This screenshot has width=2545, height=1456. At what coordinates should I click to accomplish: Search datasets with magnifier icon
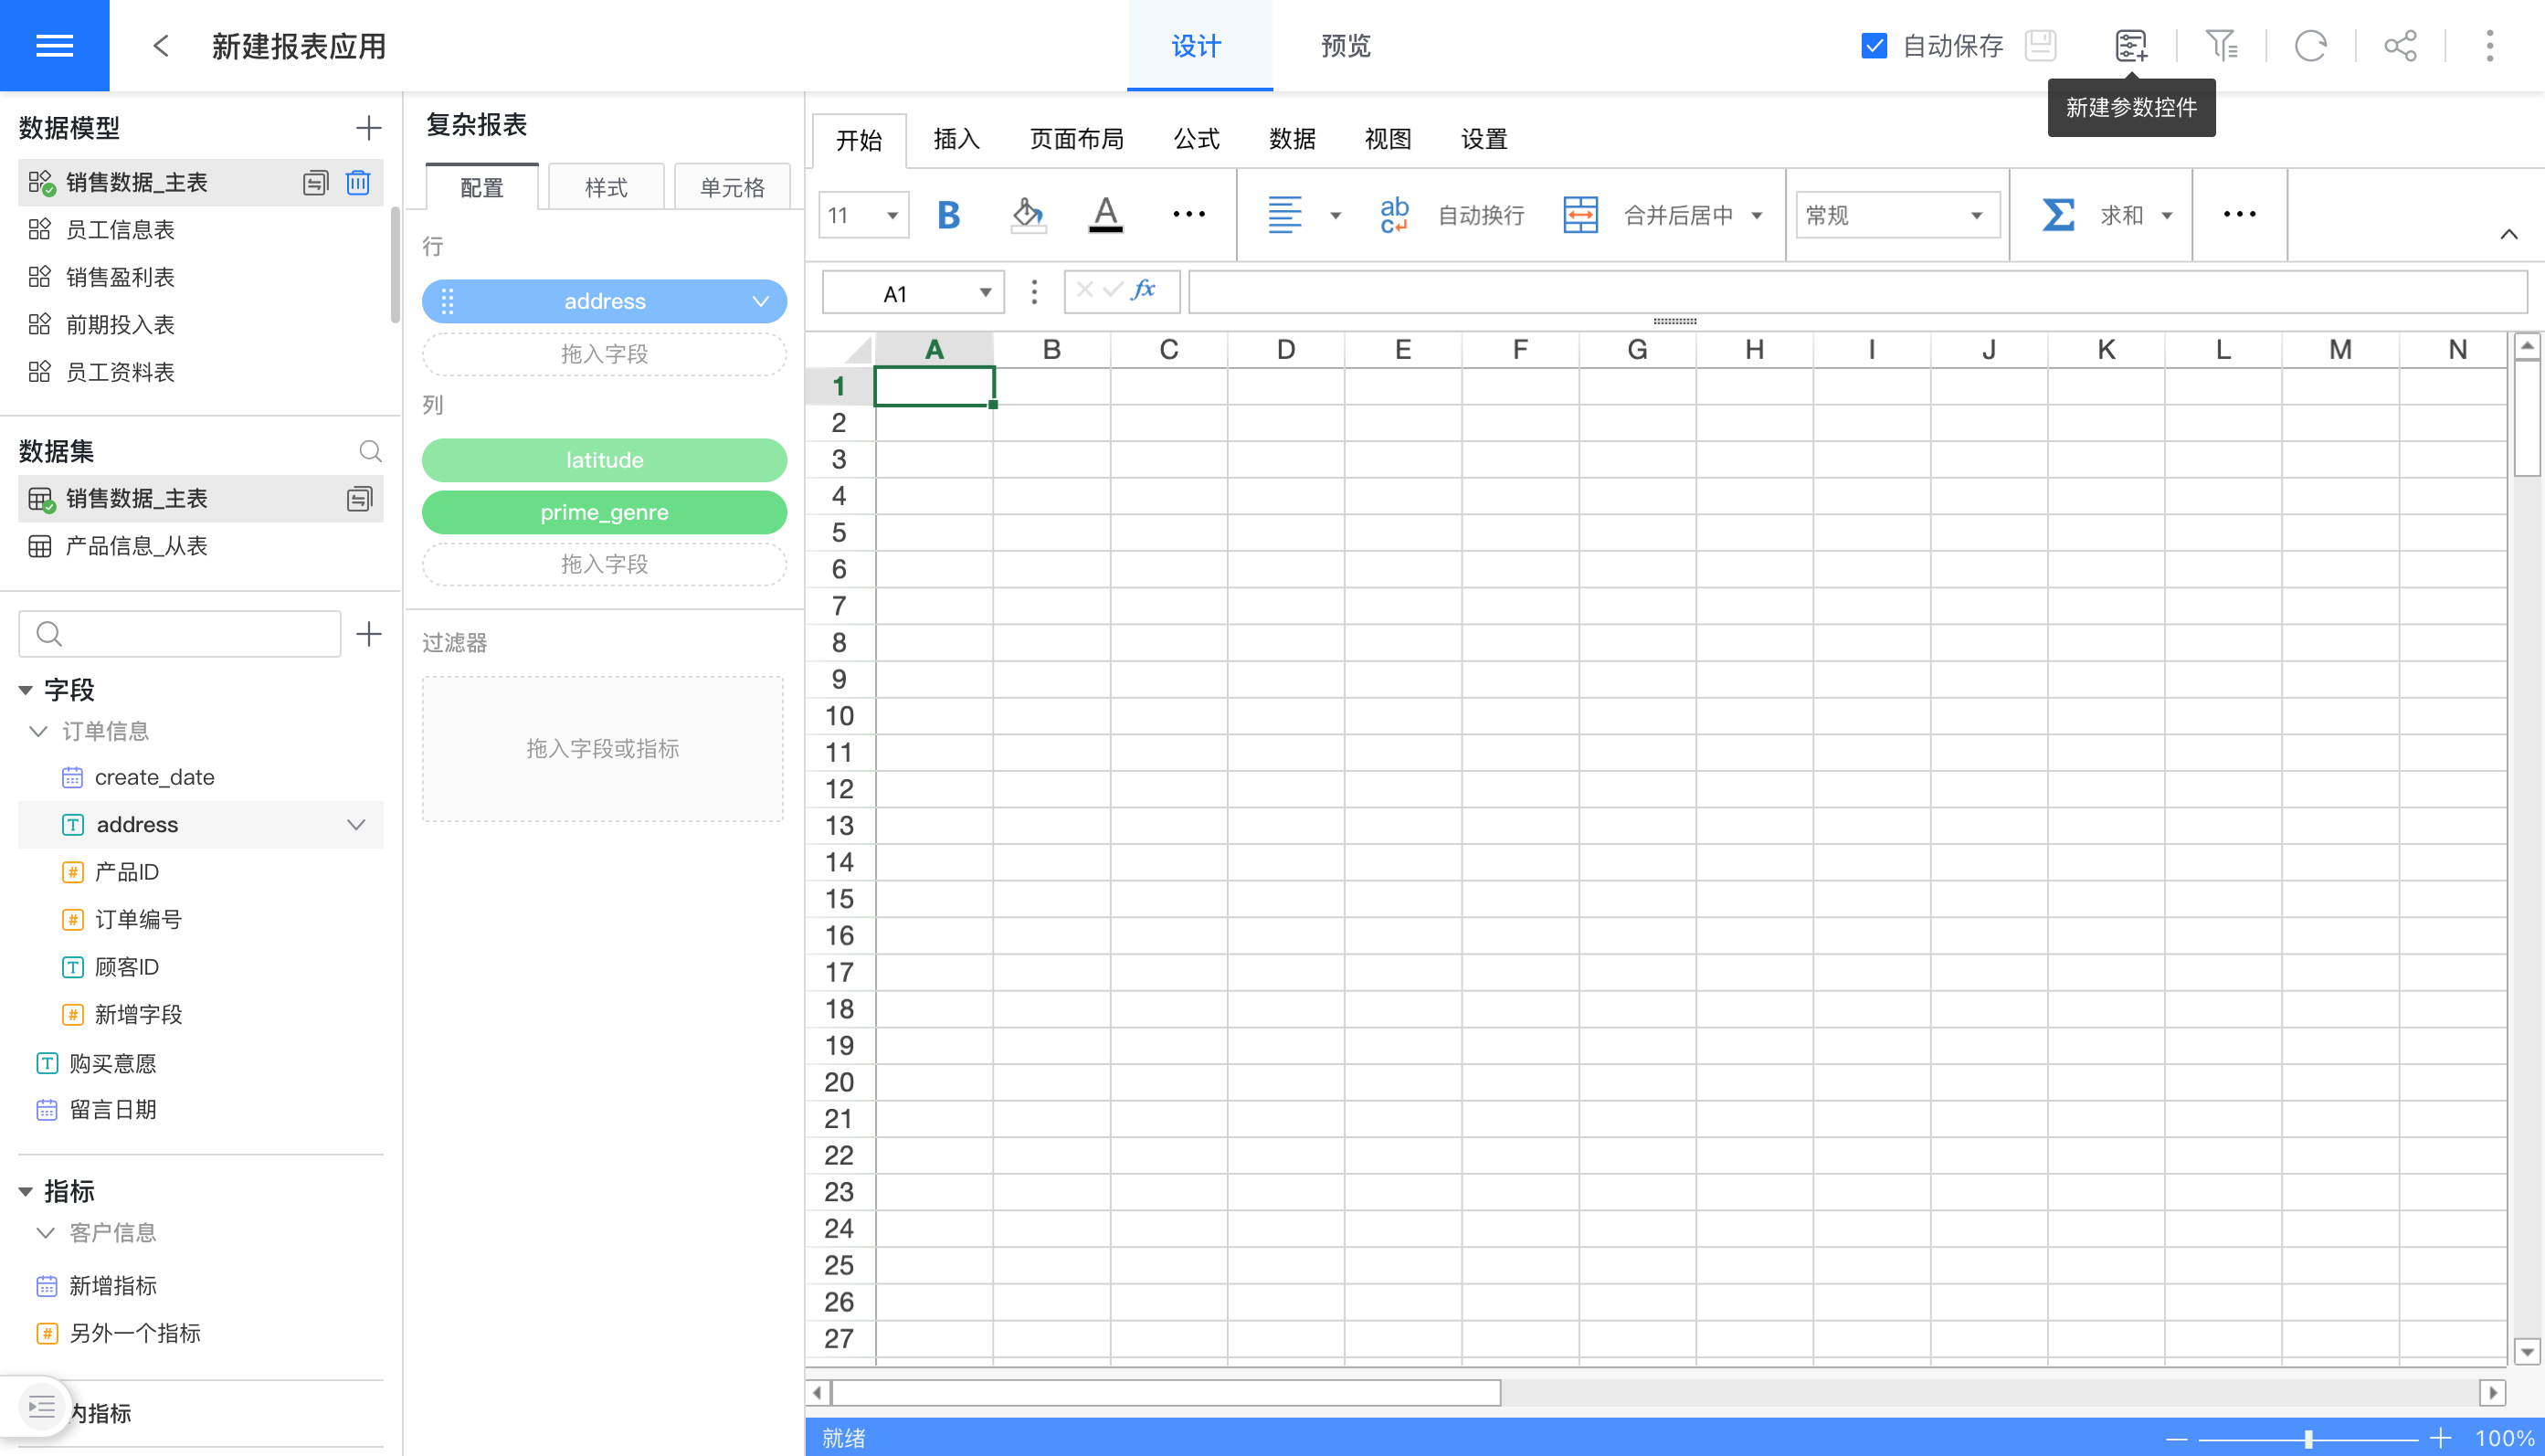[x=370, y=451]
